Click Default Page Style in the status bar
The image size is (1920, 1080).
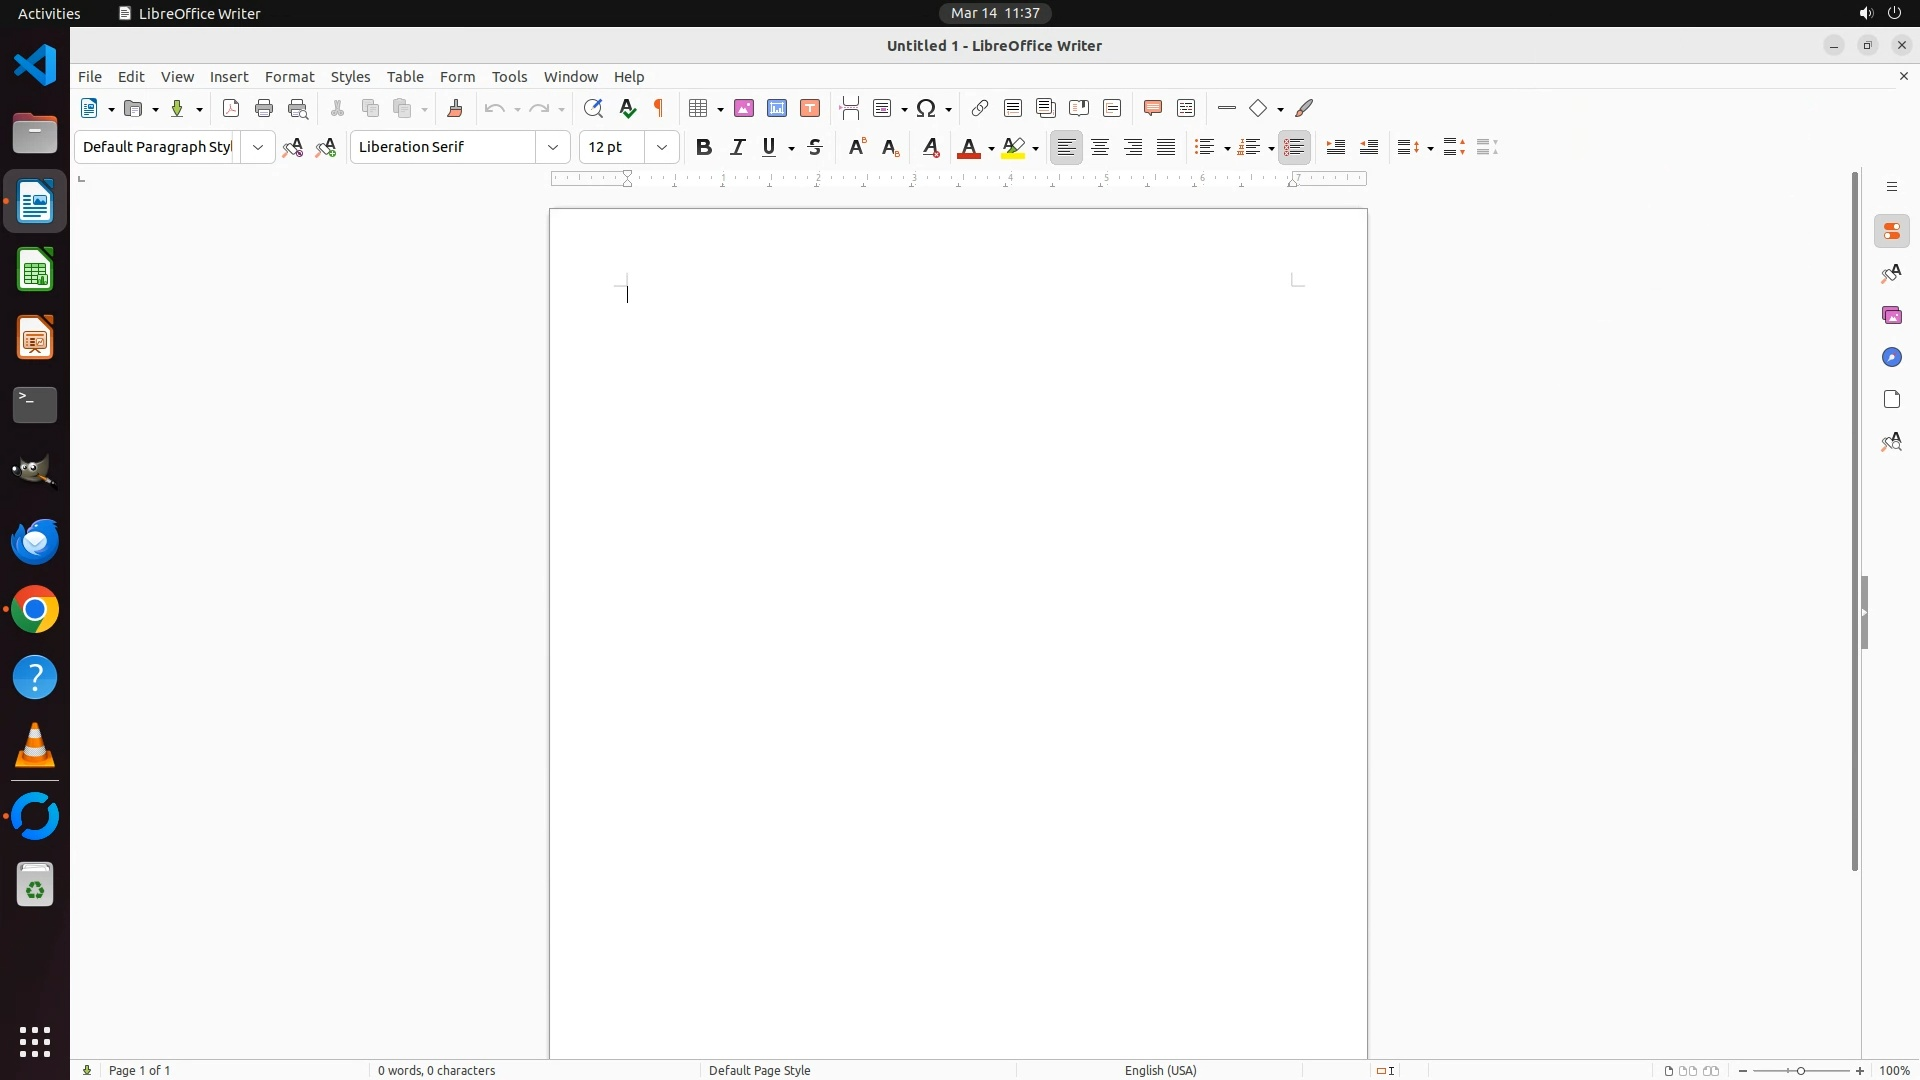tap(759, 1070)
